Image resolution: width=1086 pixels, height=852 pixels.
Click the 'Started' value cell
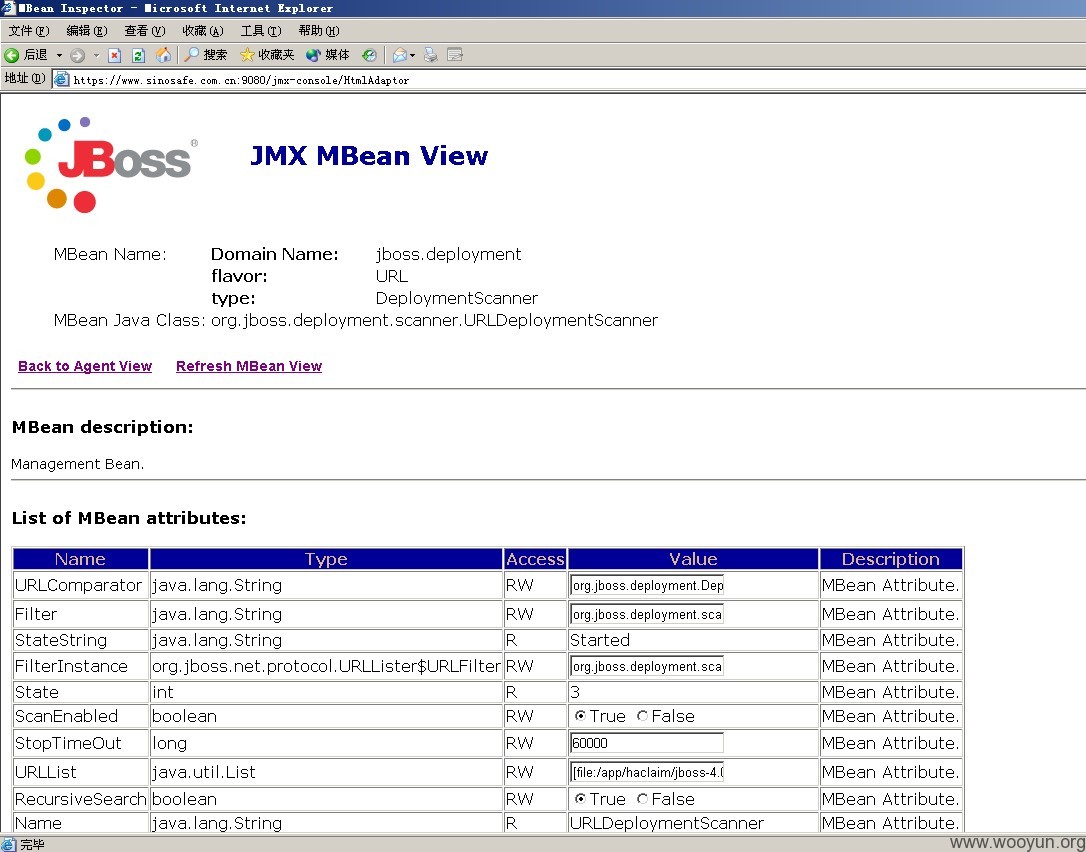click(x=693, y=640)
